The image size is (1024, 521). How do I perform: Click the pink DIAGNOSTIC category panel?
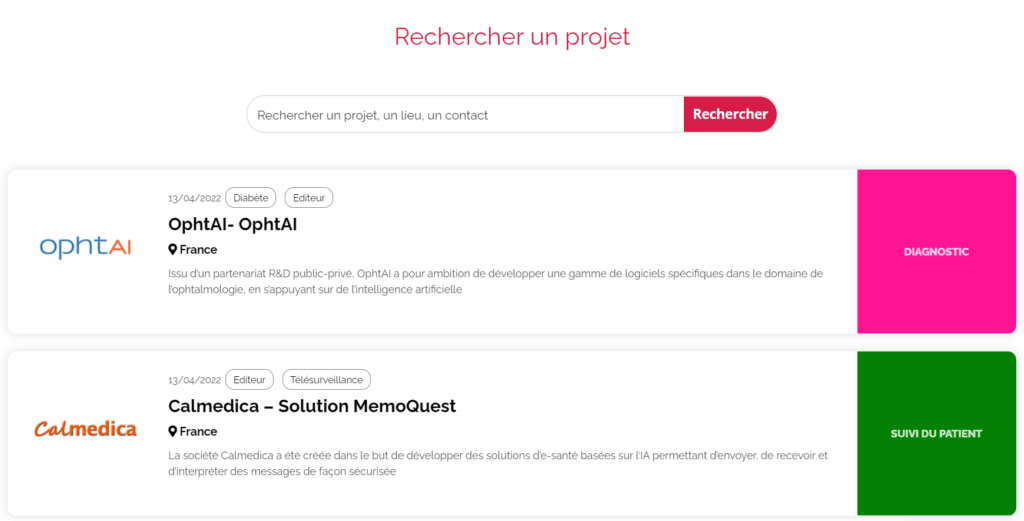(x=936, y=251)
